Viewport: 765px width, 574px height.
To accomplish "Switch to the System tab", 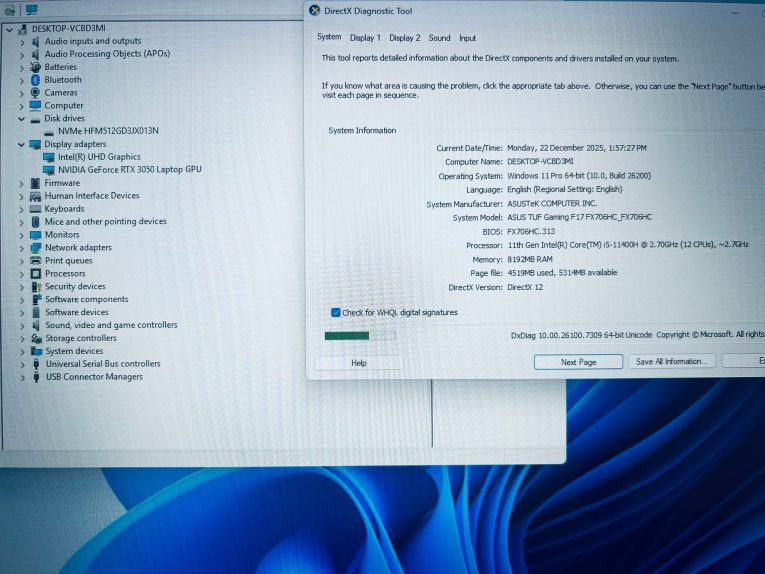I will click(329, 37).
